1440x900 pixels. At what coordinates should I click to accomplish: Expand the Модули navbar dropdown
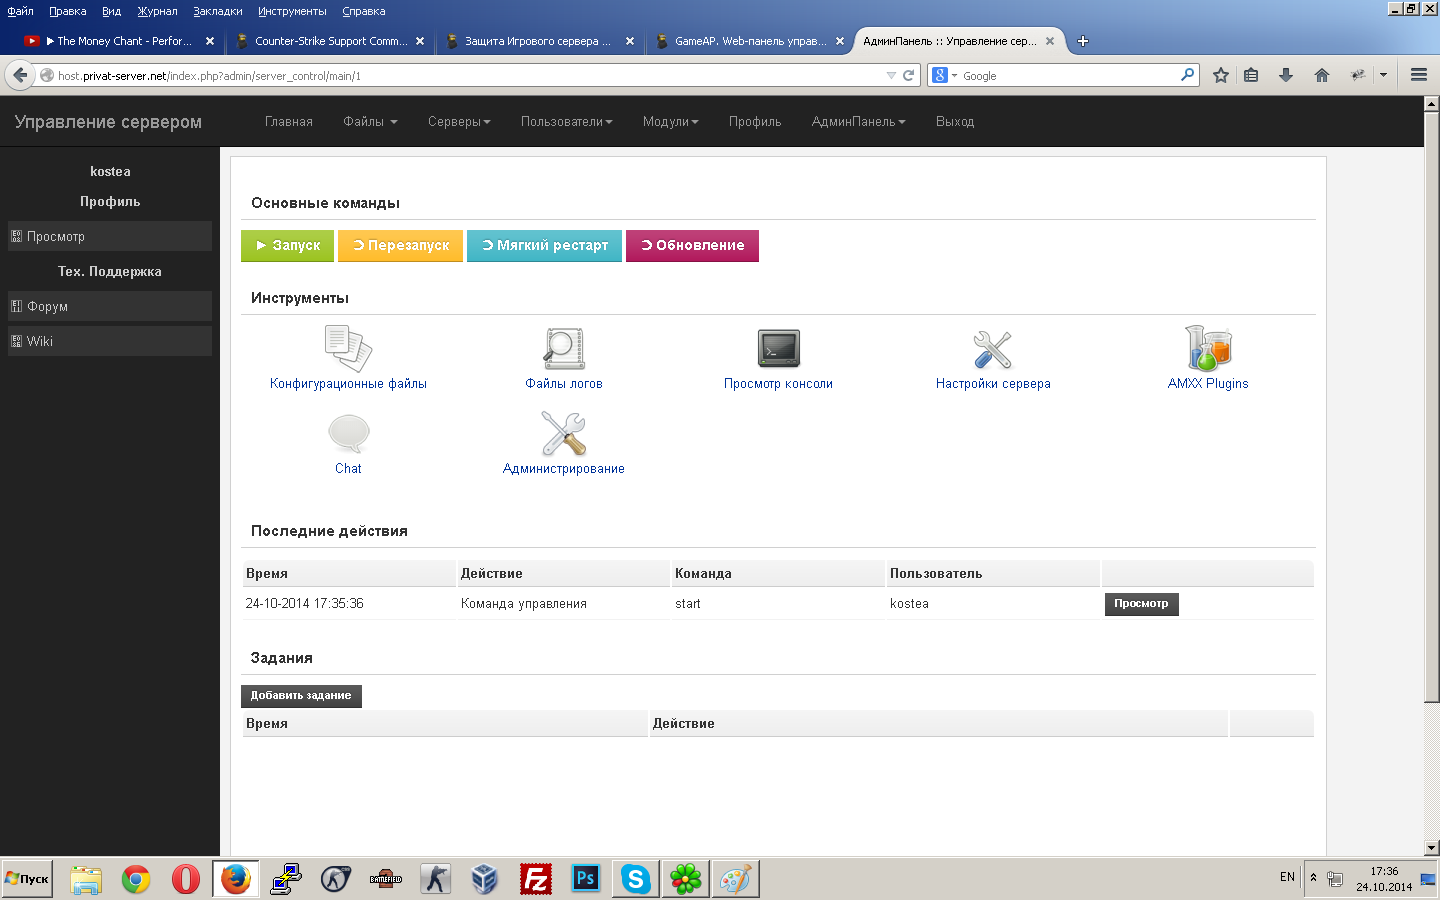pyautogui.click(x=670, y=122)
